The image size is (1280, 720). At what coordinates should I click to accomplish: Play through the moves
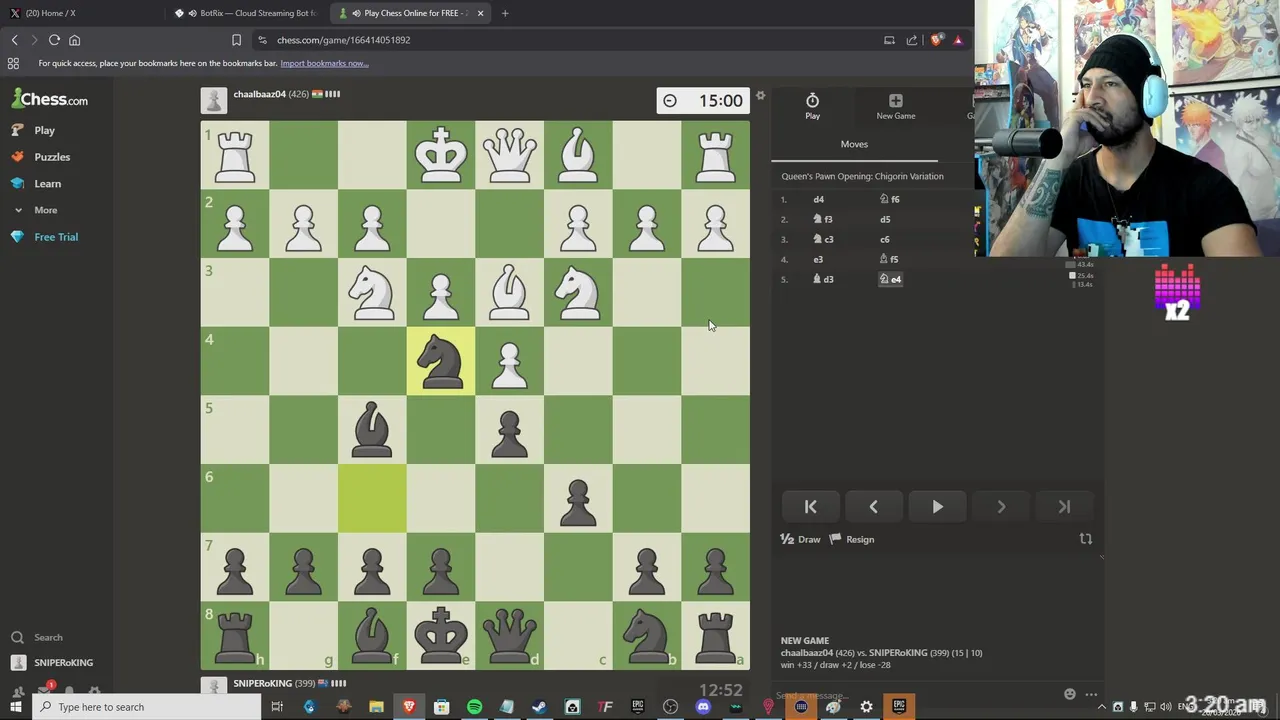pos(937,507)
